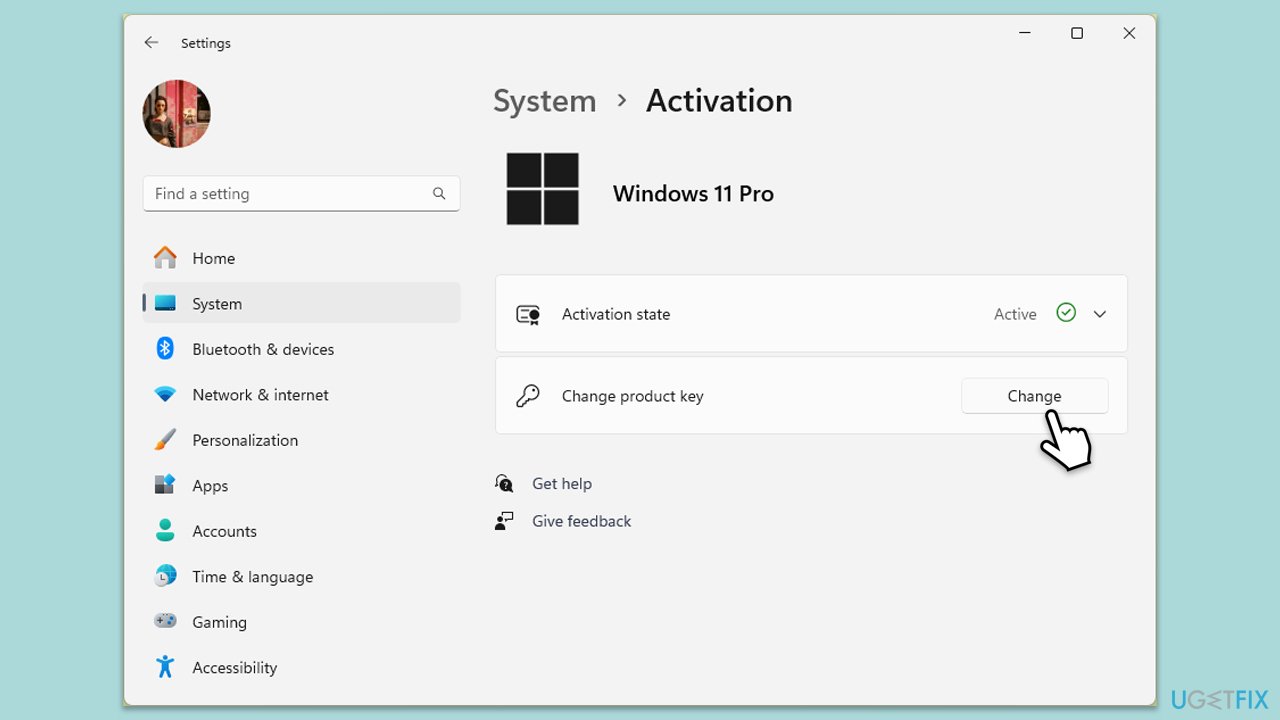Minimize the Settings window
1280x720 pixels.
click(1025, 33)
